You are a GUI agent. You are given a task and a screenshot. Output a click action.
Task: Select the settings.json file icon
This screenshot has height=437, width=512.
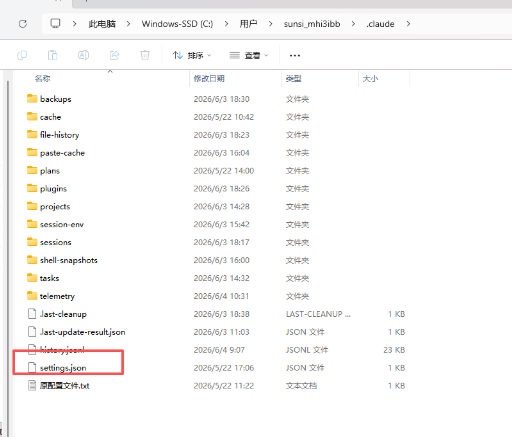tap(32, 367)
